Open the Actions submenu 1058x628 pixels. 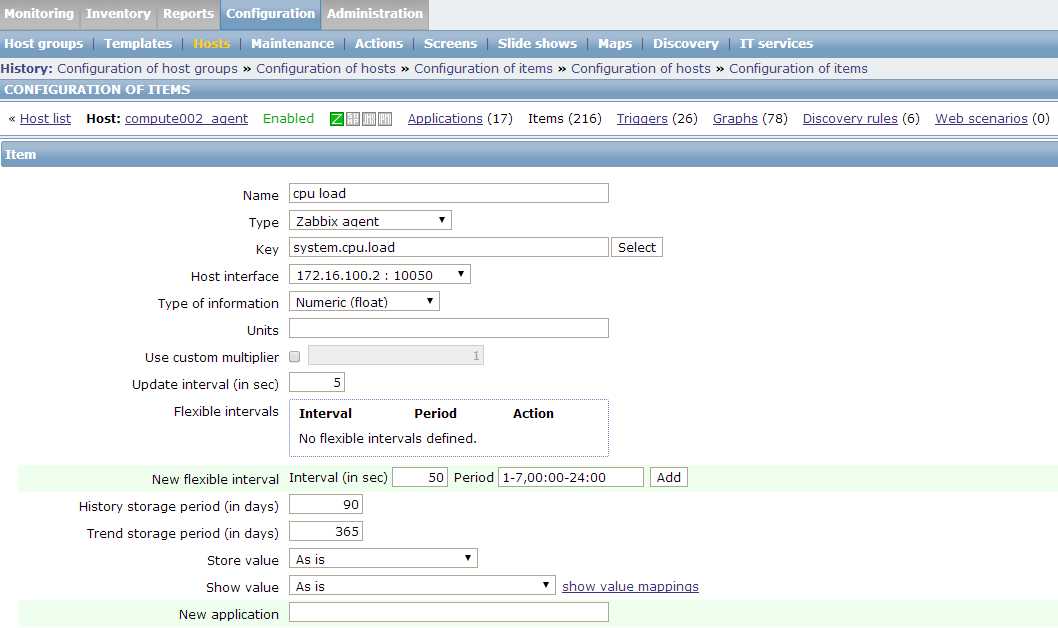point(379,43)
